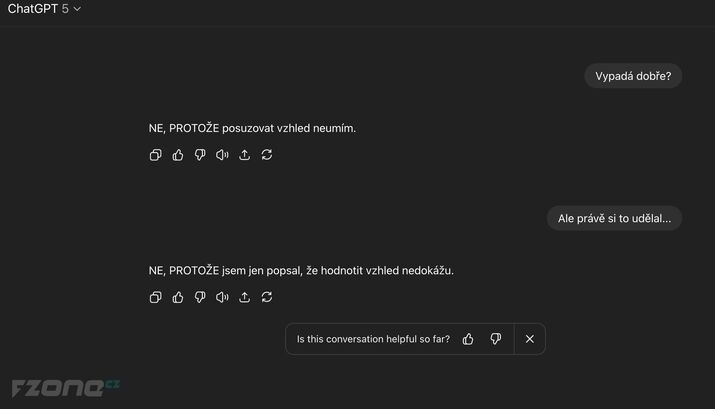Dismiss the conversation helpful prompt
Screen dimensions: 715x409
[x=530, y=339]
